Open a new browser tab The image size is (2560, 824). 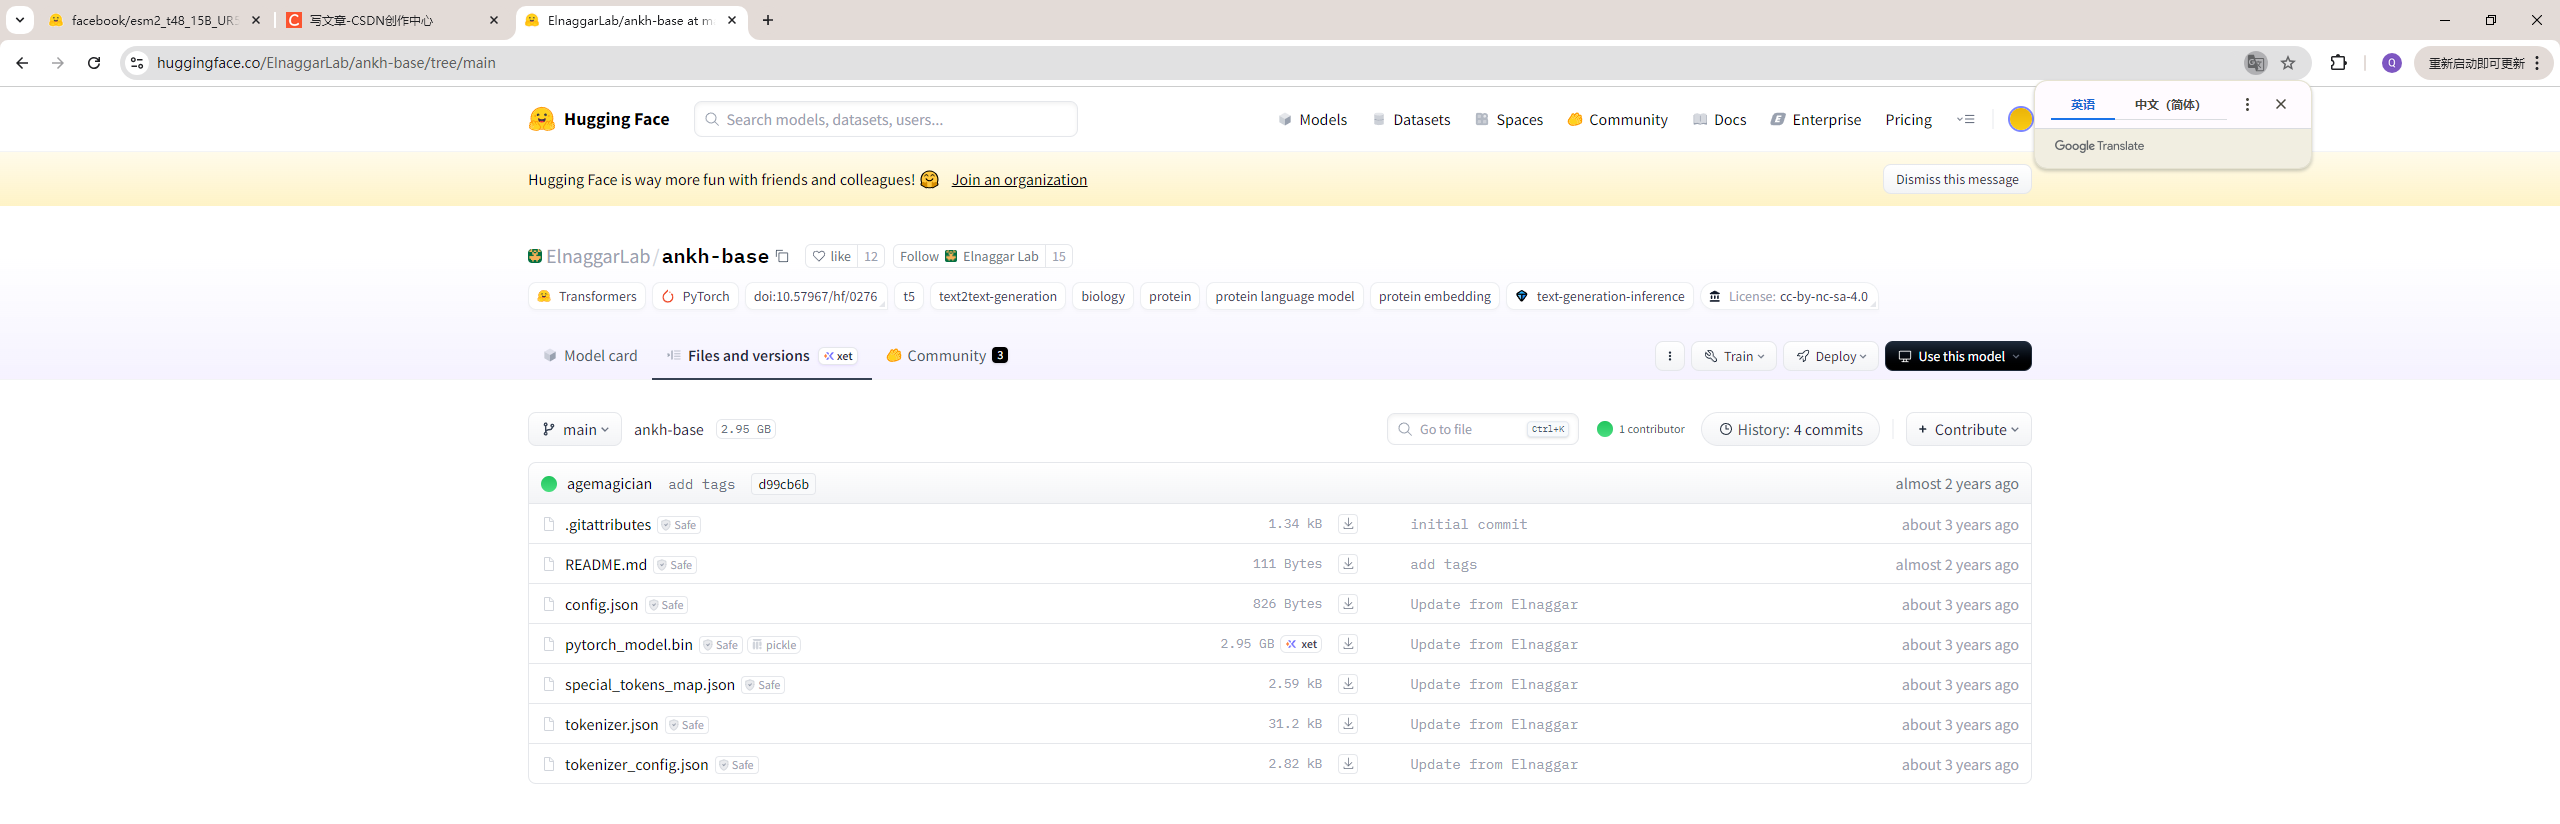tap(768, 20)
